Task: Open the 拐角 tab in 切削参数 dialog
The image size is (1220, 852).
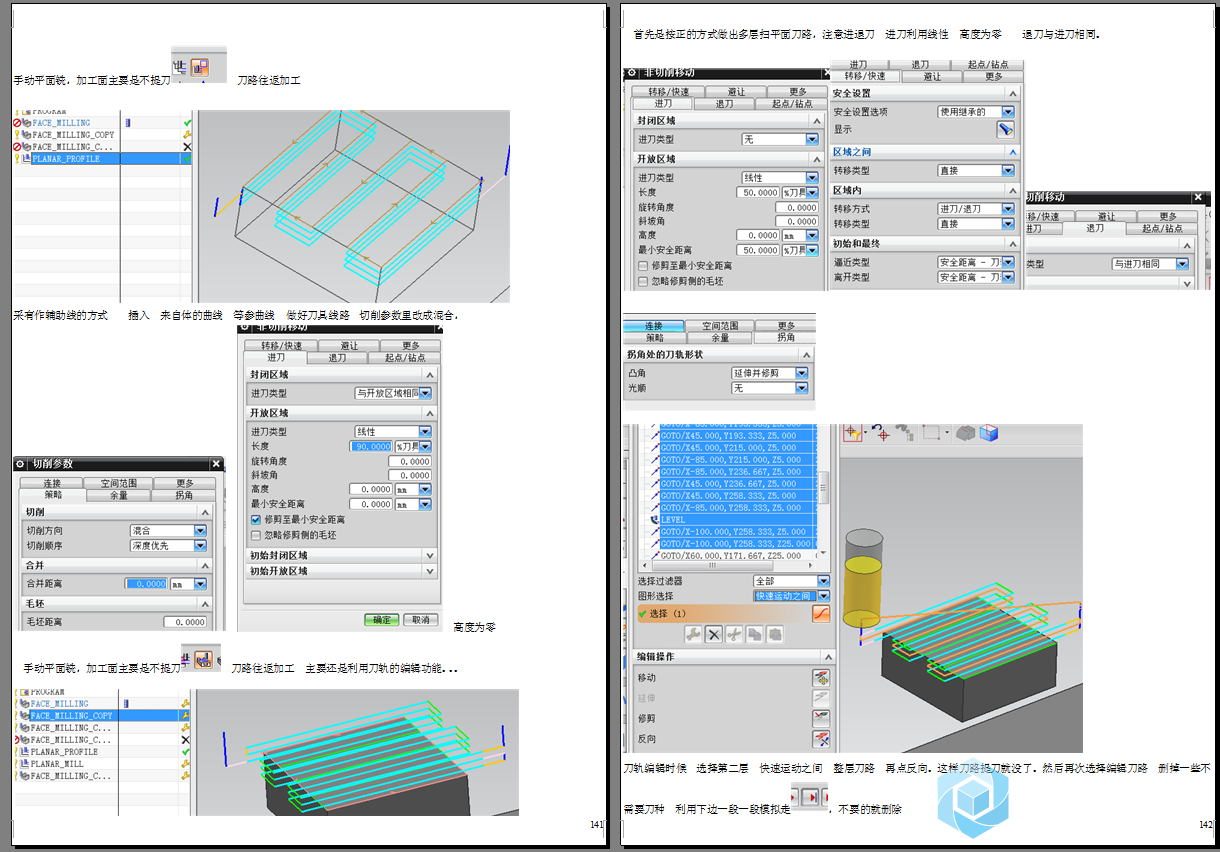Action: pos(184,495)
